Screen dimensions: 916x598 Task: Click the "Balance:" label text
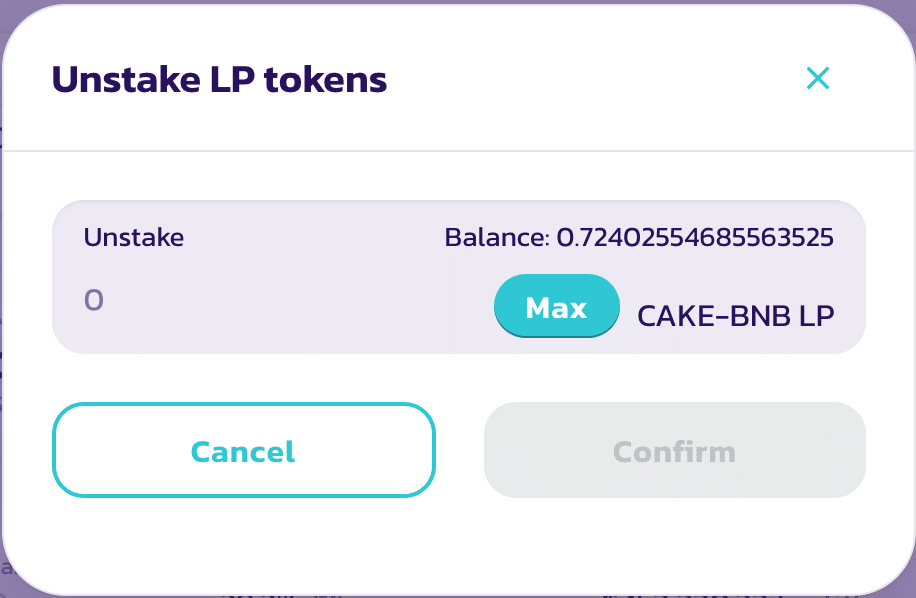[497, 238]
